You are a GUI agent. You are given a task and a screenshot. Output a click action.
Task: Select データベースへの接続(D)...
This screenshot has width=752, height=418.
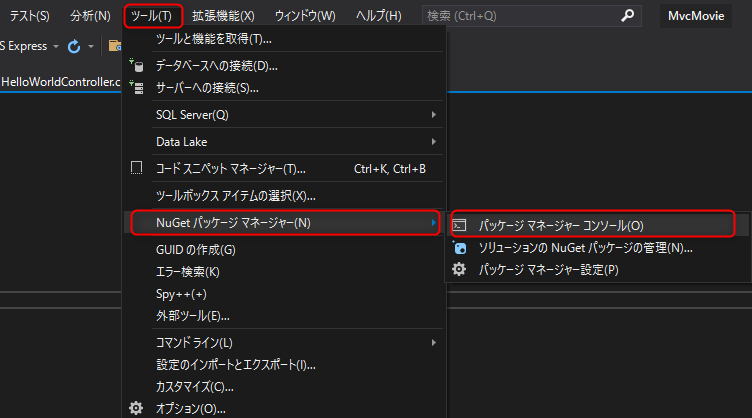point(284,66)
